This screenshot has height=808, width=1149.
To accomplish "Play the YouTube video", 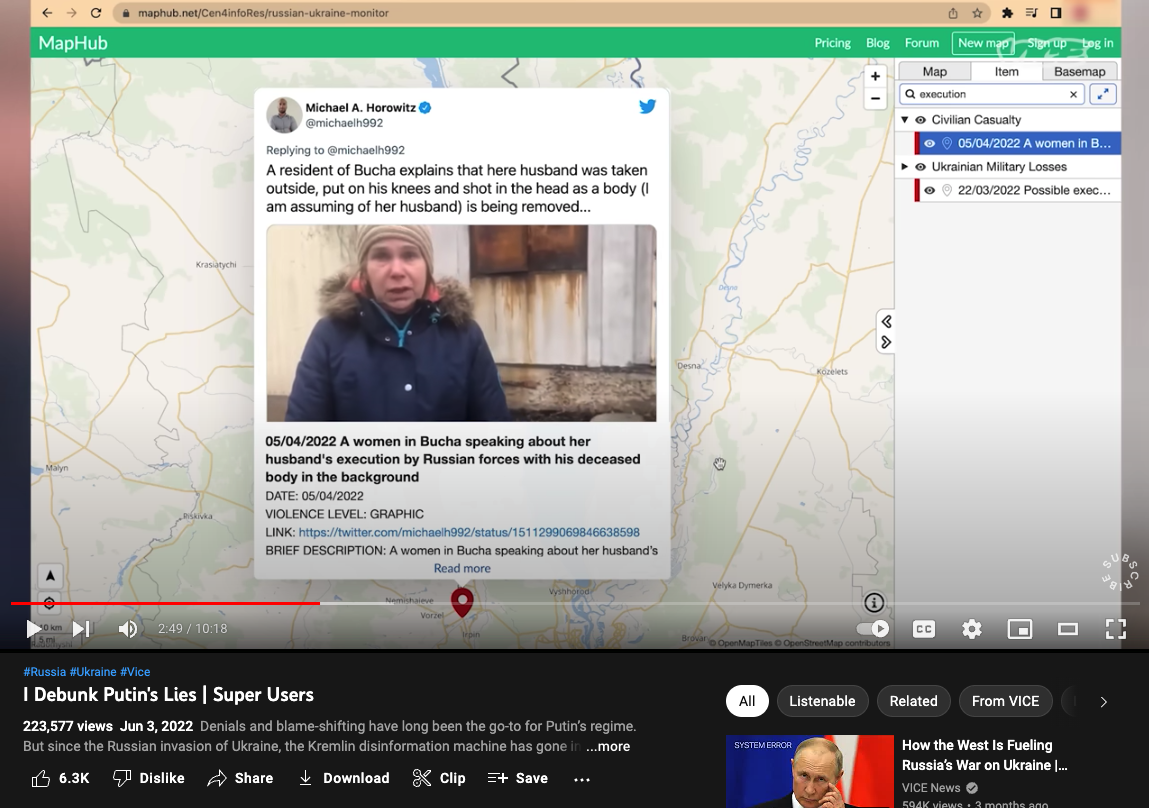I will (34, 629).
